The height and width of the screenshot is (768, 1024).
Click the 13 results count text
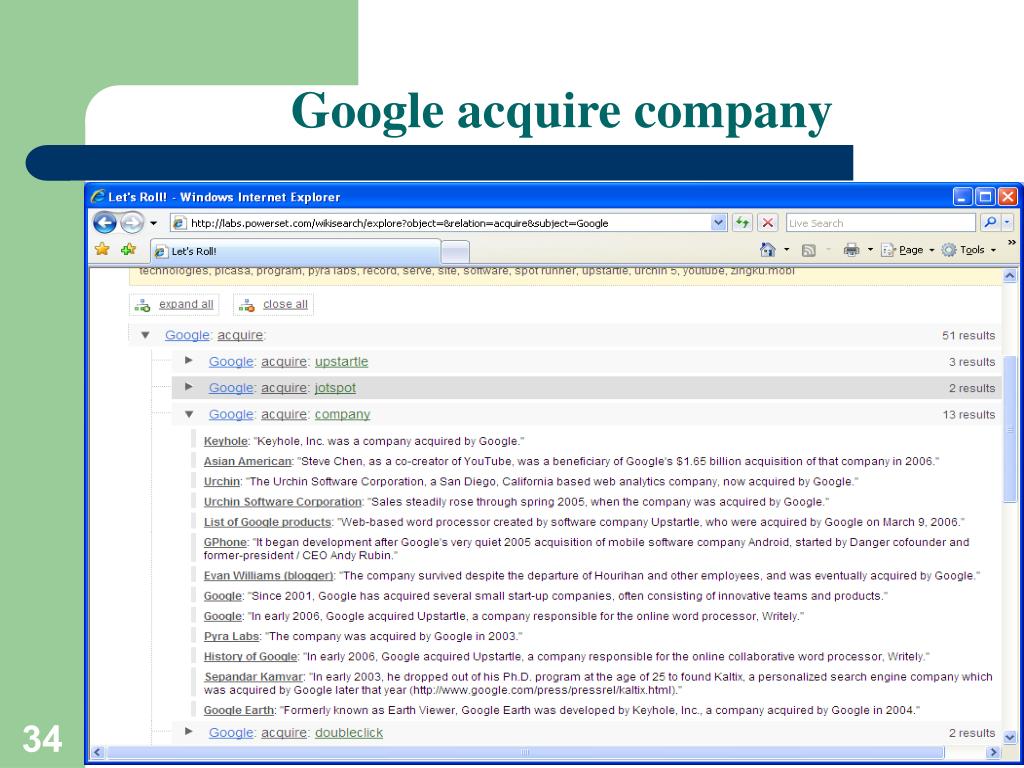[968, 415]
